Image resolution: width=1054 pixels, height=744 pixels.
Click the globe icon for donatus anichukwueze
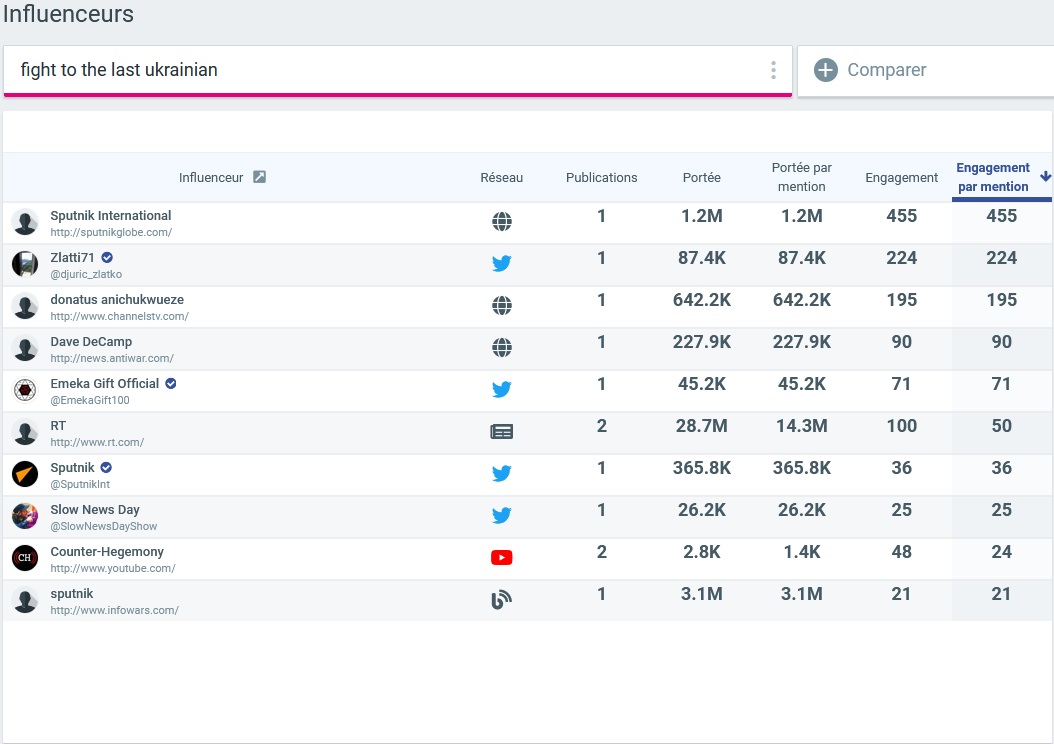501,305
